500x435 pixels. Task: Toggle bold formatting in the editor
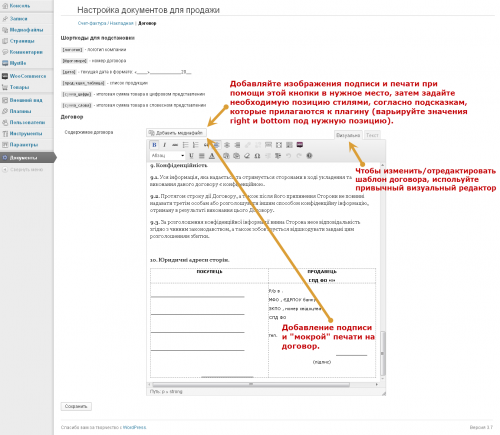click(154, 145)
